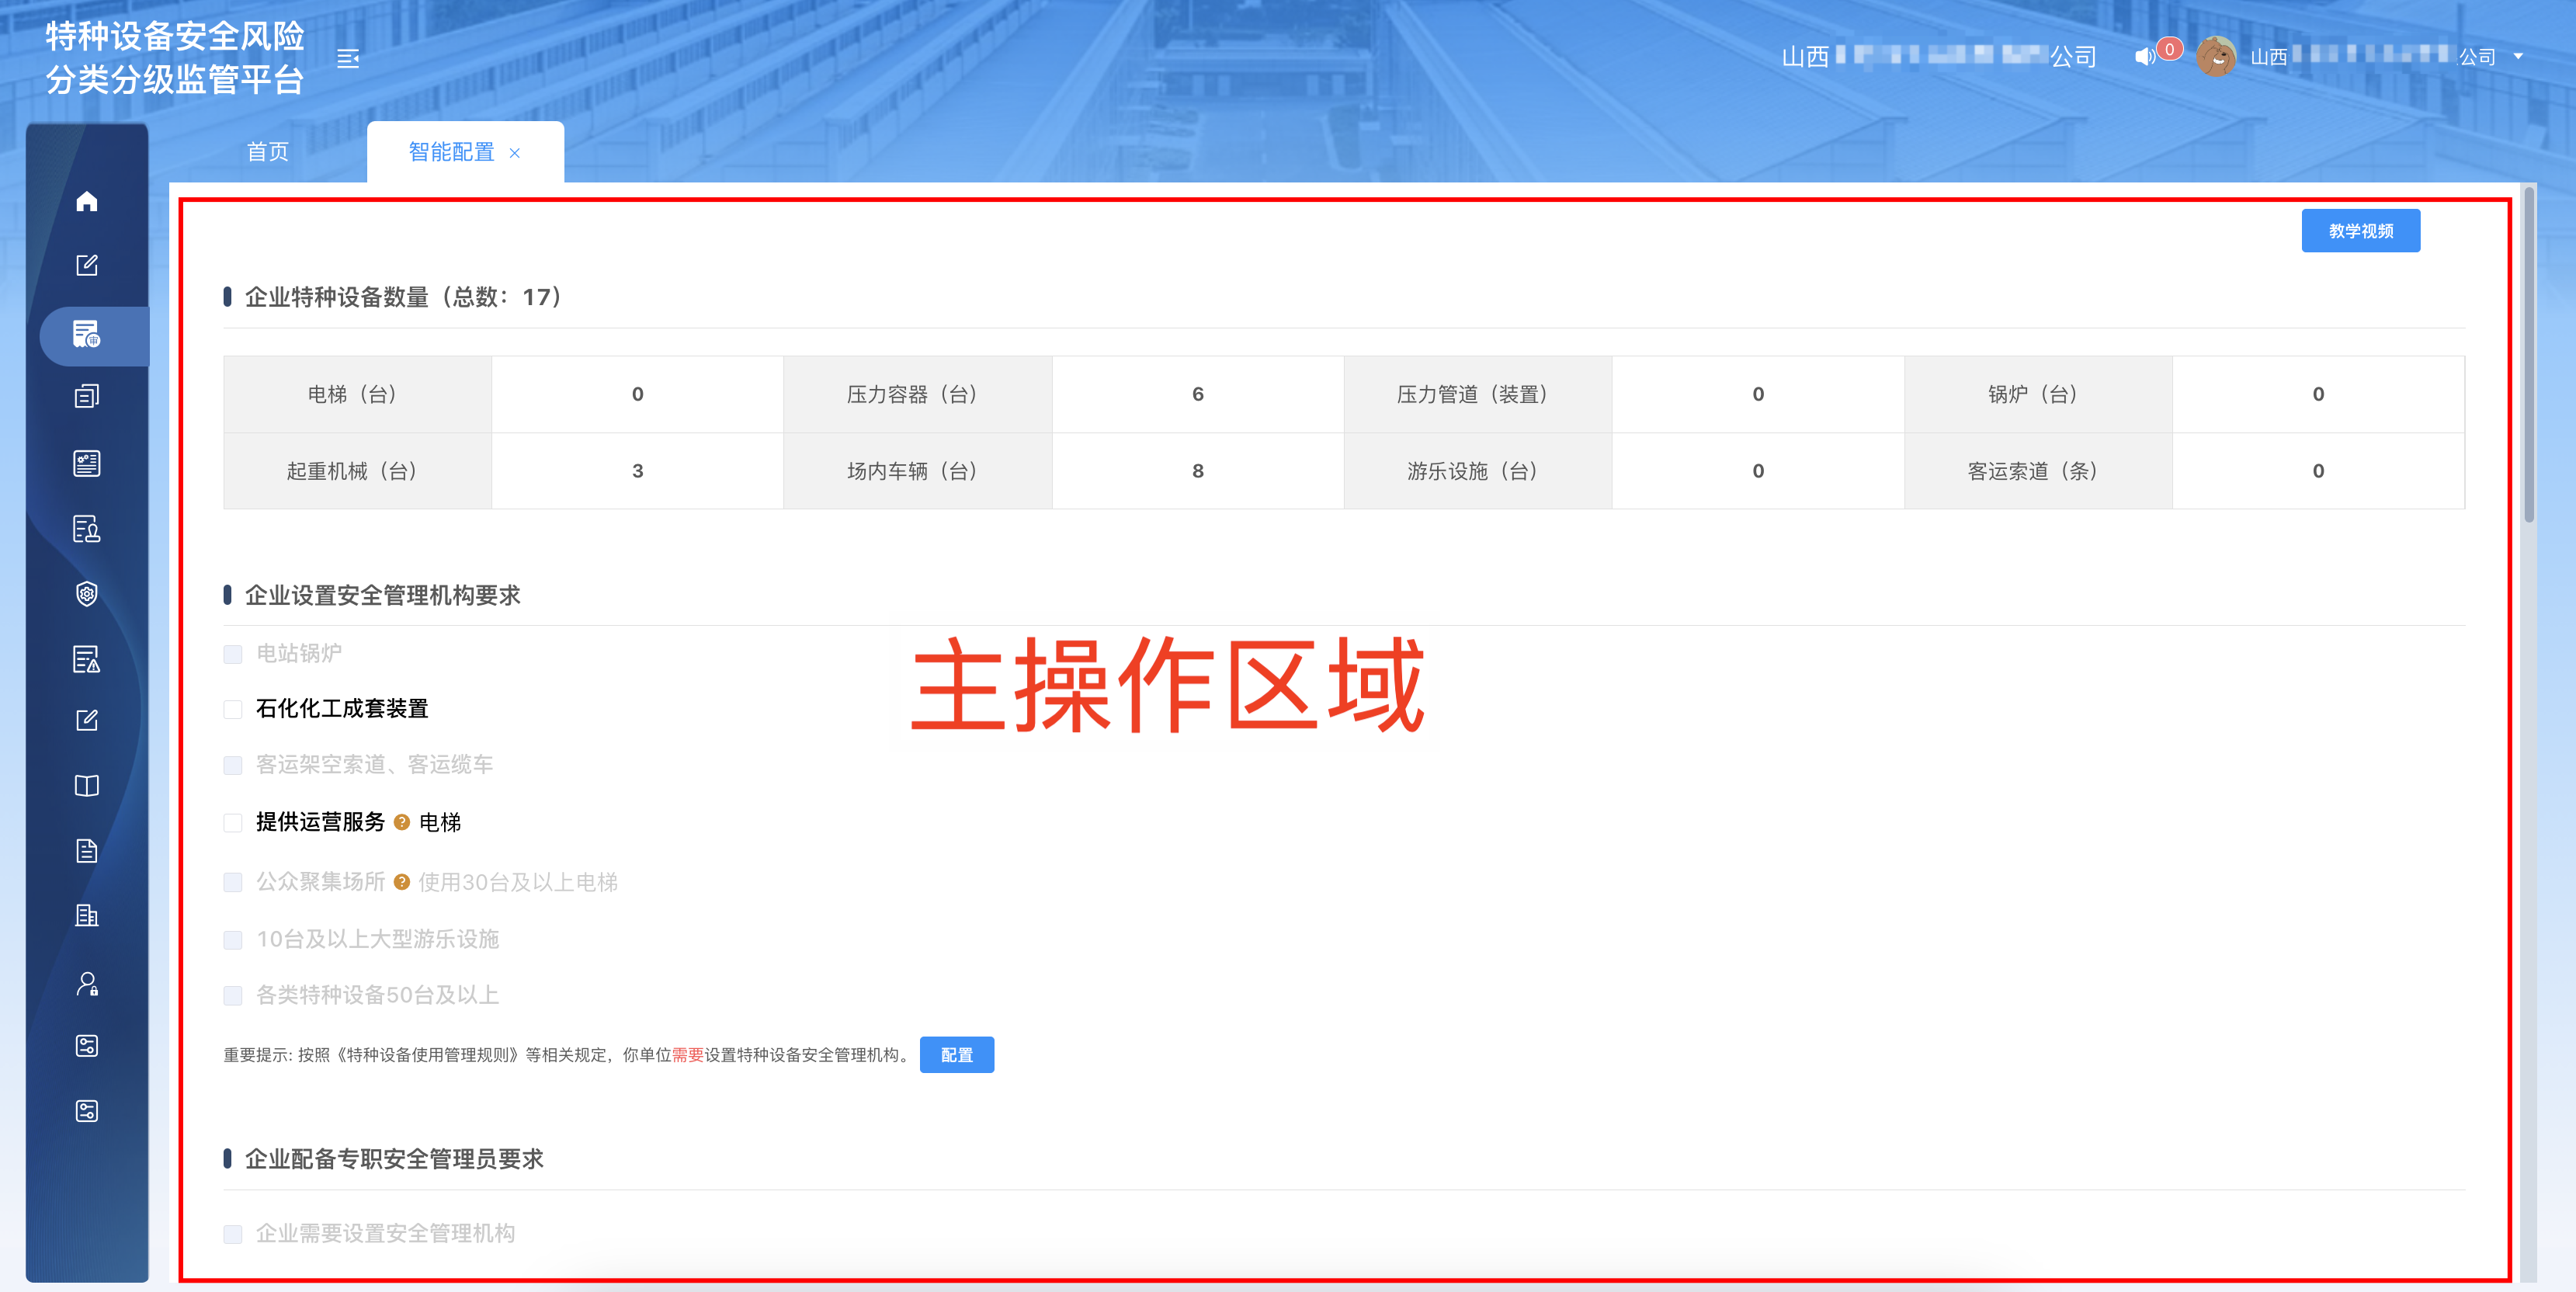
Task: Click the building sidebar icon
Action: pyautogui.click(x=87, y=916)
